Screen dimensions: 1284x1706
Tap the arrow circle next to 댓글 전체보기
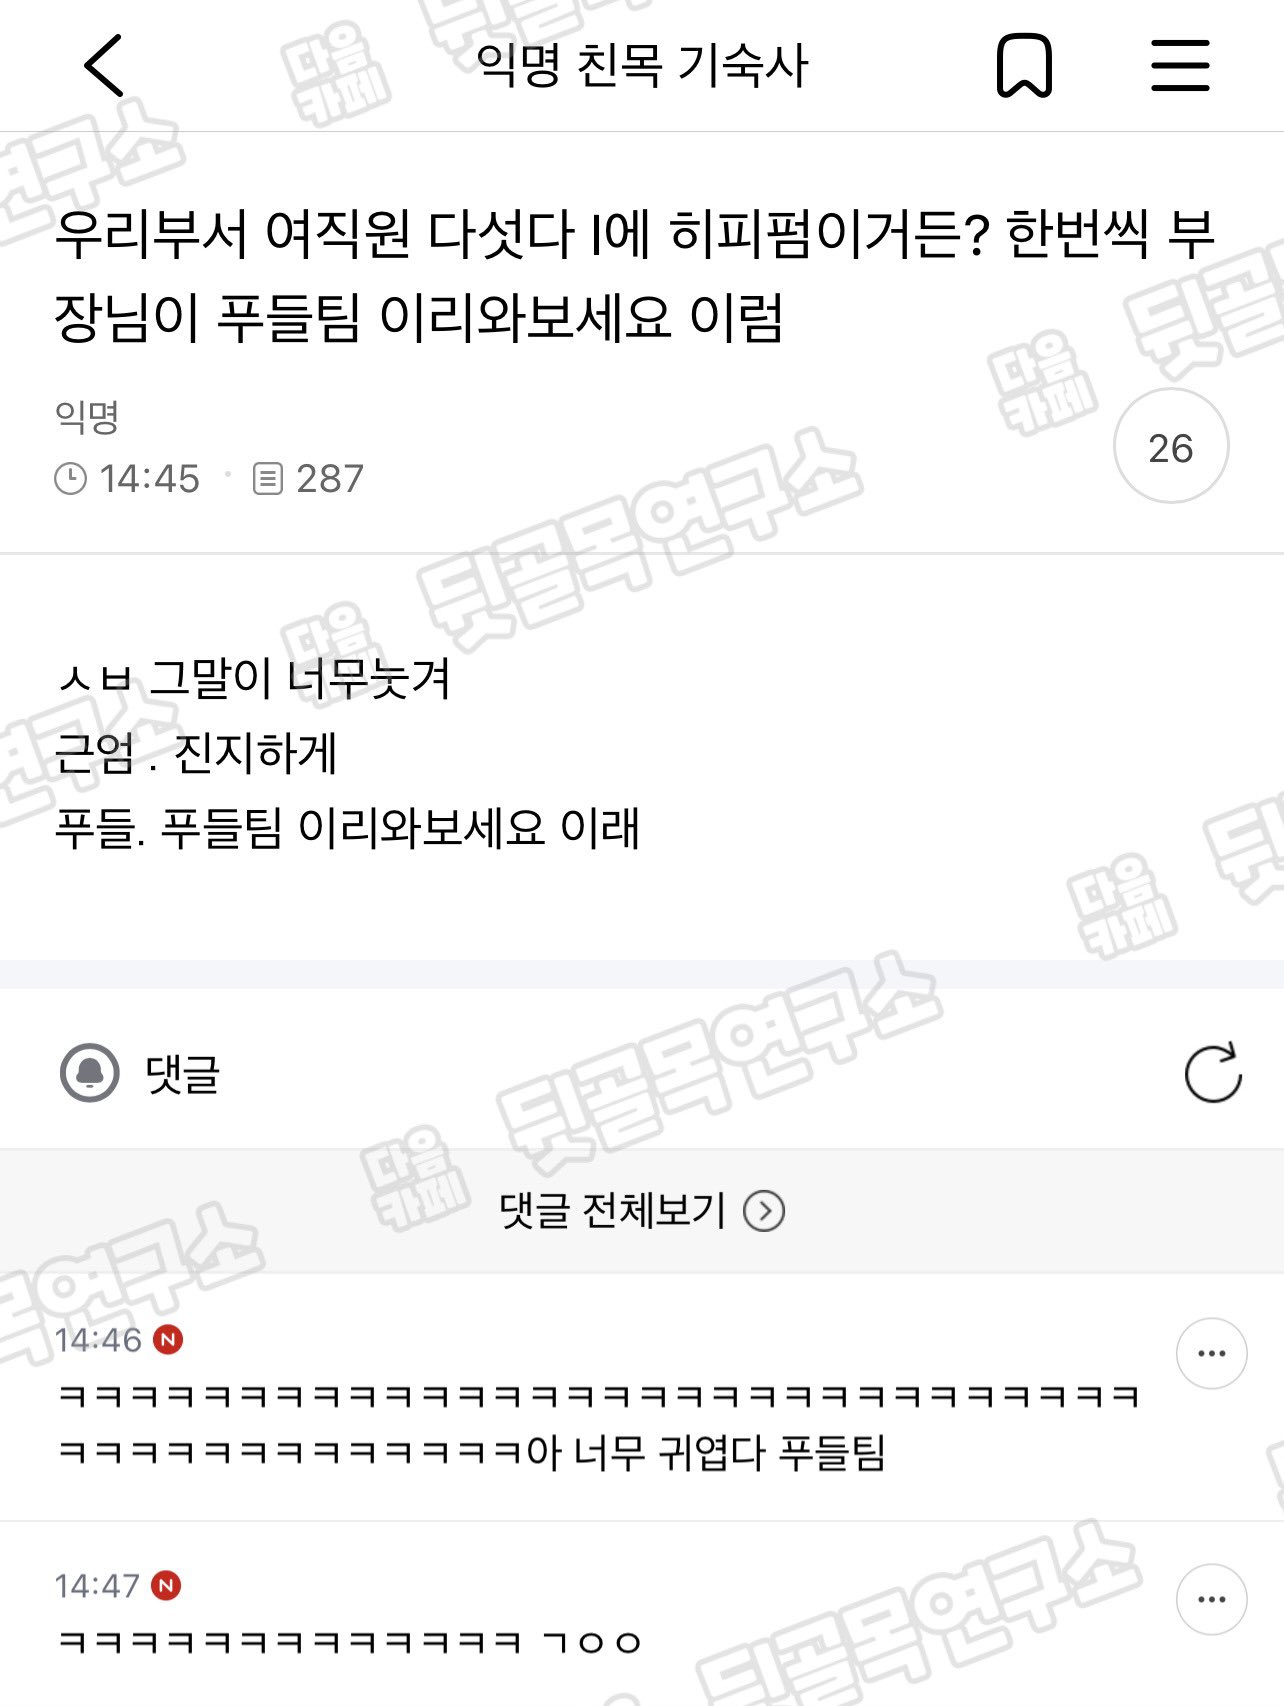tap(764, 1211)
